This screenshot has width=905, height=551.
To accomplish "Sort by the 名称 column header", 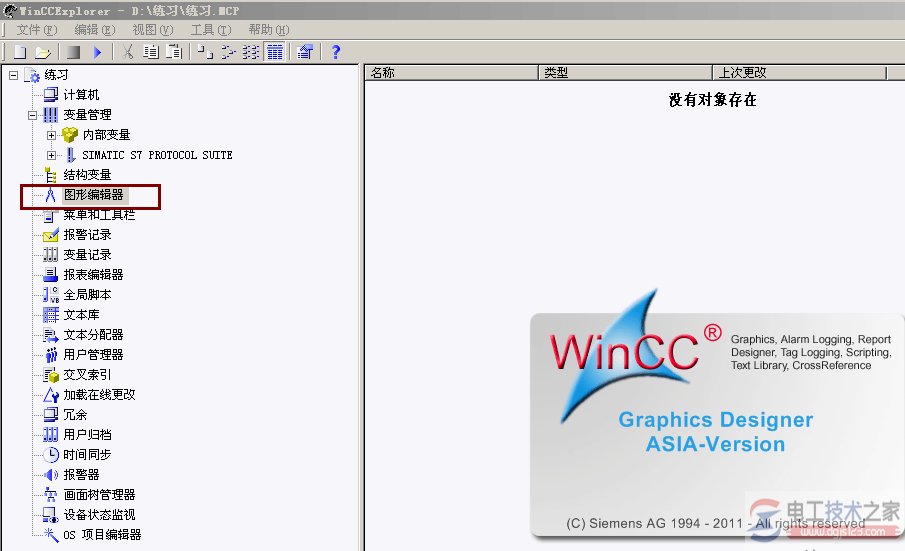I will [x=451, y=73].
